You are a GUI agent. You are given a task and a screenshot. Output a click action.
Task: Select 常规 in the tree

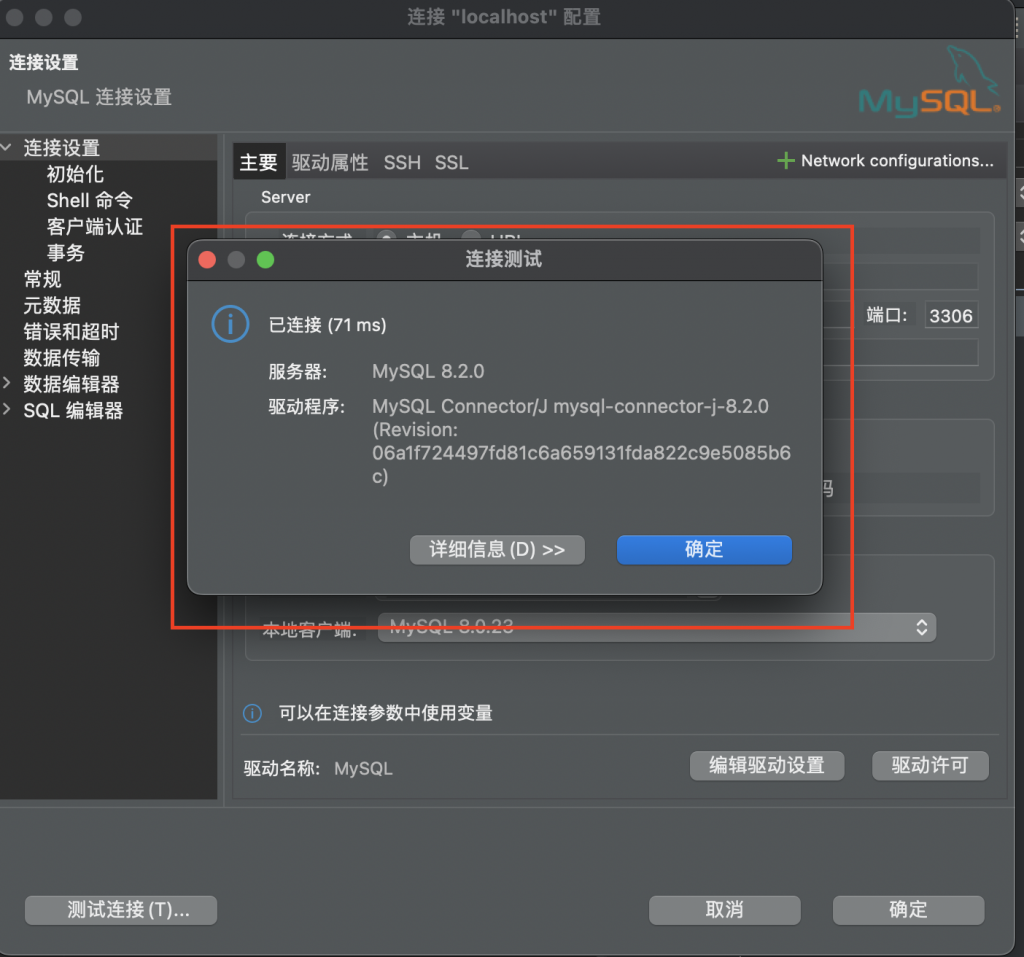(x=42, y=279)
